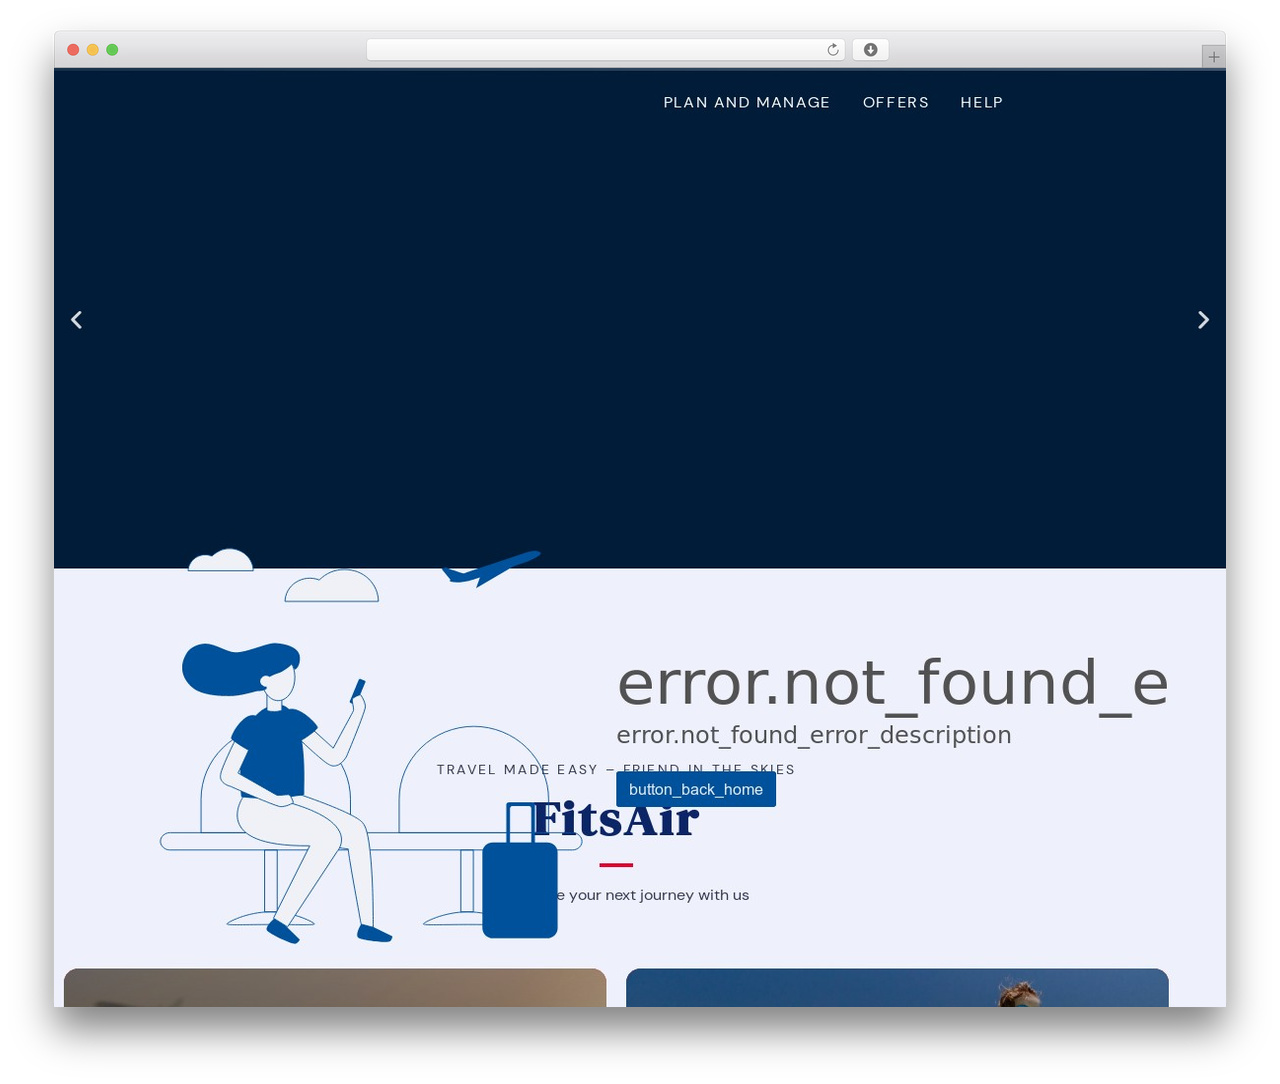Click the button_back_home button
This screenshot has width=1280, height=1084.
[x=696, y=789]
